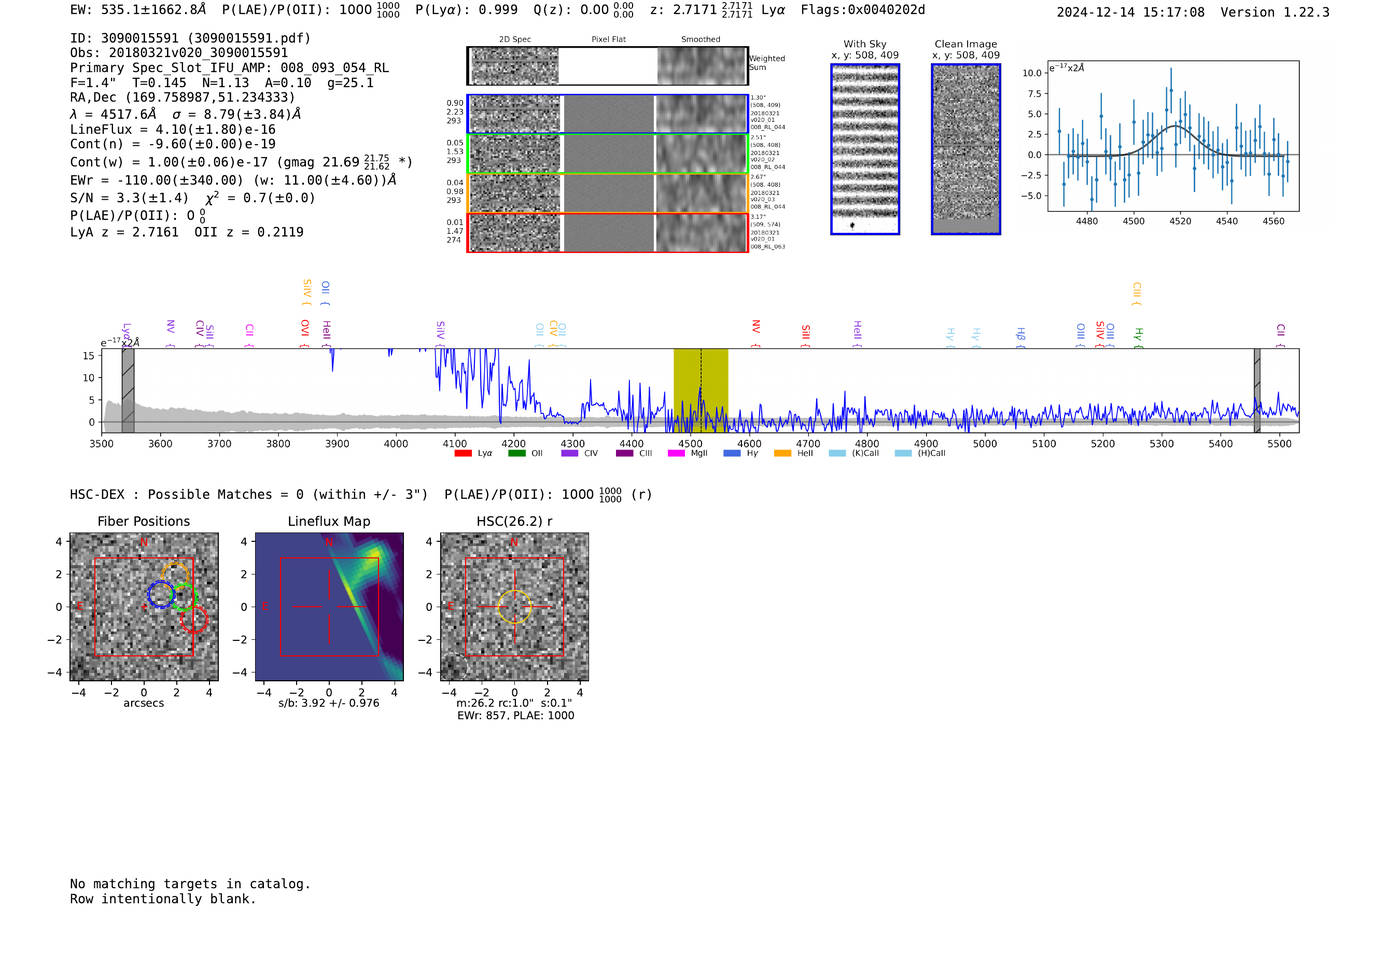Click the hatched gray band near 3550
This screenshot has width=1400, height=953.
[128, 390]
